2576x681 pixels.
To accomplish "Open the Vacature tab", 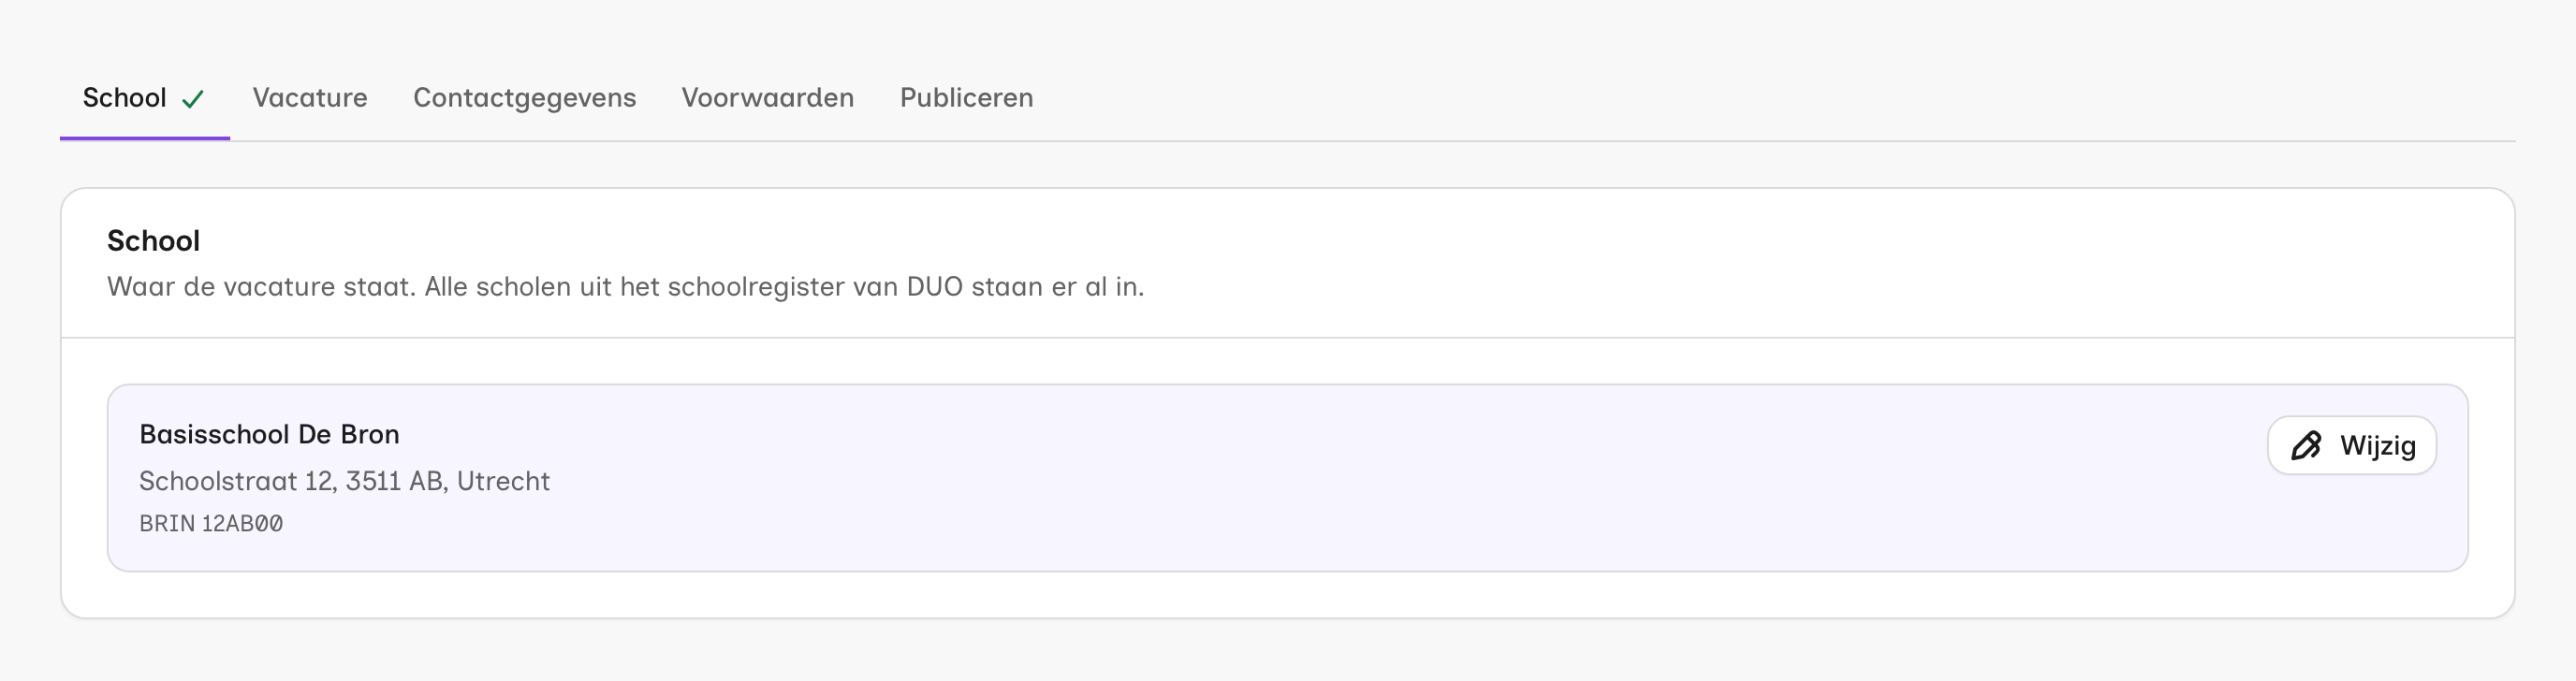I will click(310, 98).
